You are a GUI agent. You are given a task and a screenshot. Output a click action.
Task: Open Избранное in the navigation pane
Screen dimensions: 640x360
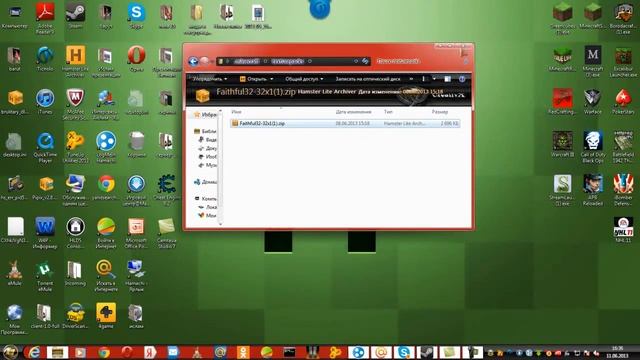(206, 115)
